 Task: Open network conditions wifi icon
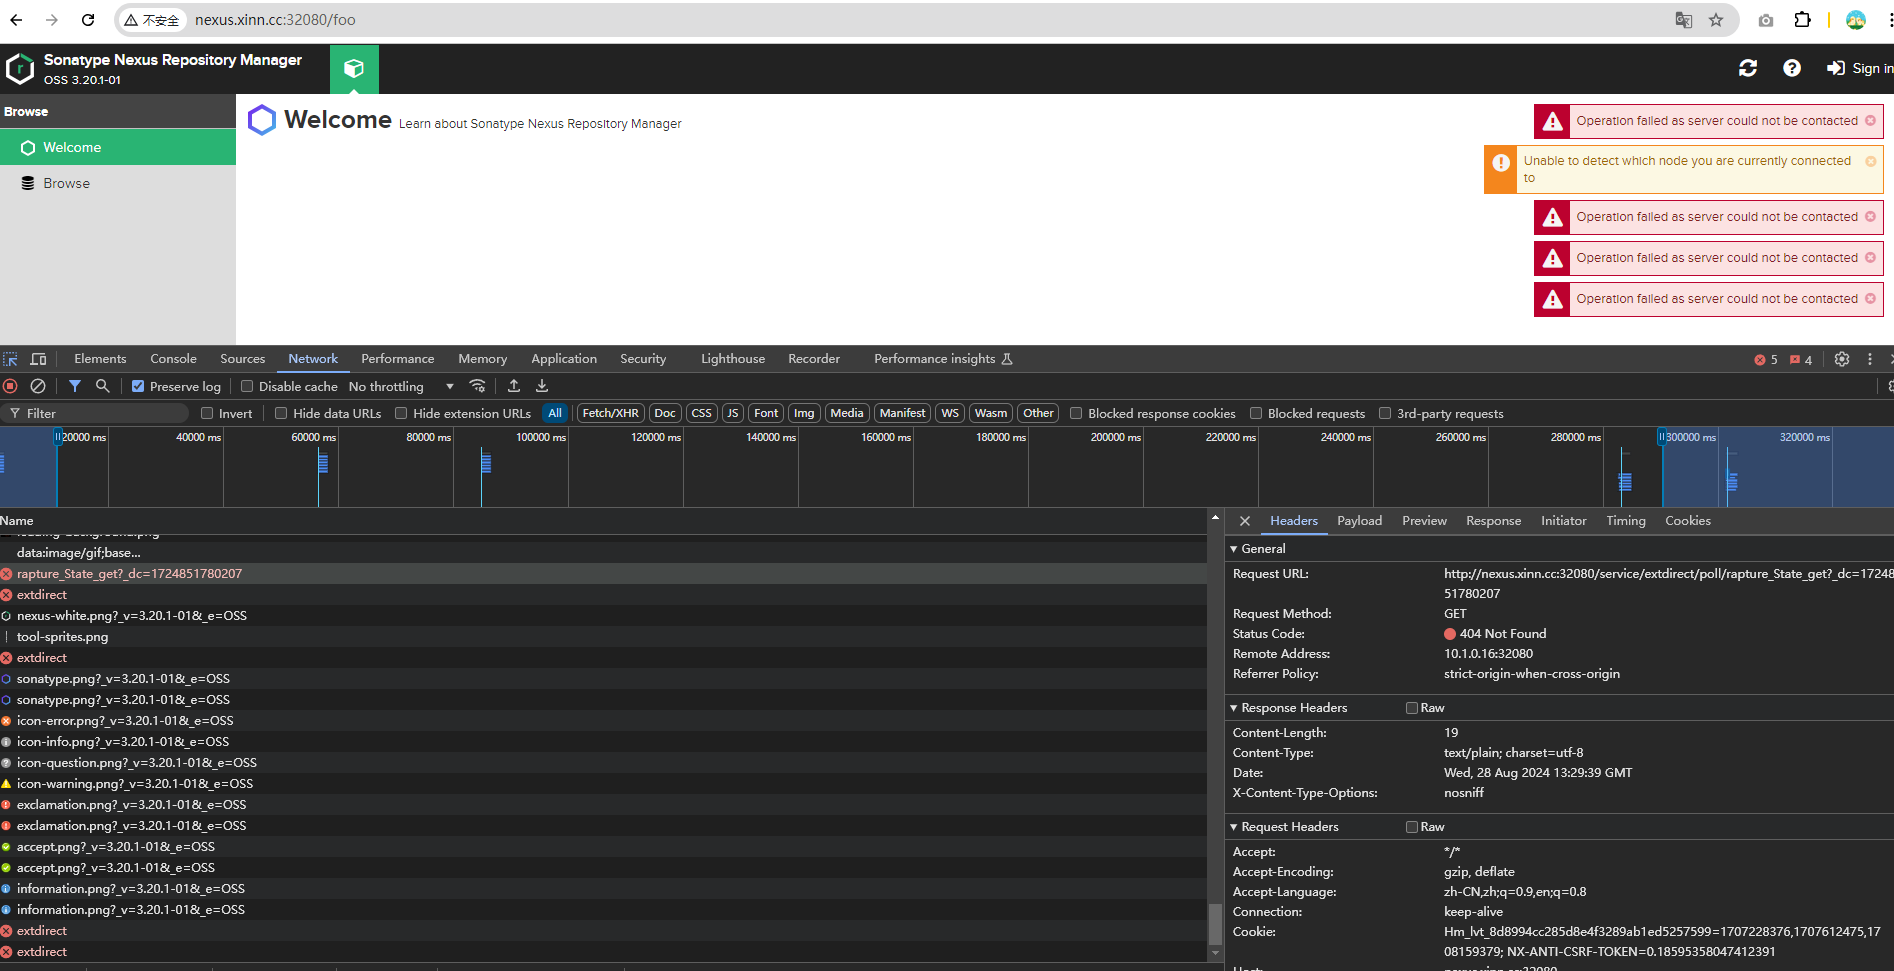pos(478,386)
